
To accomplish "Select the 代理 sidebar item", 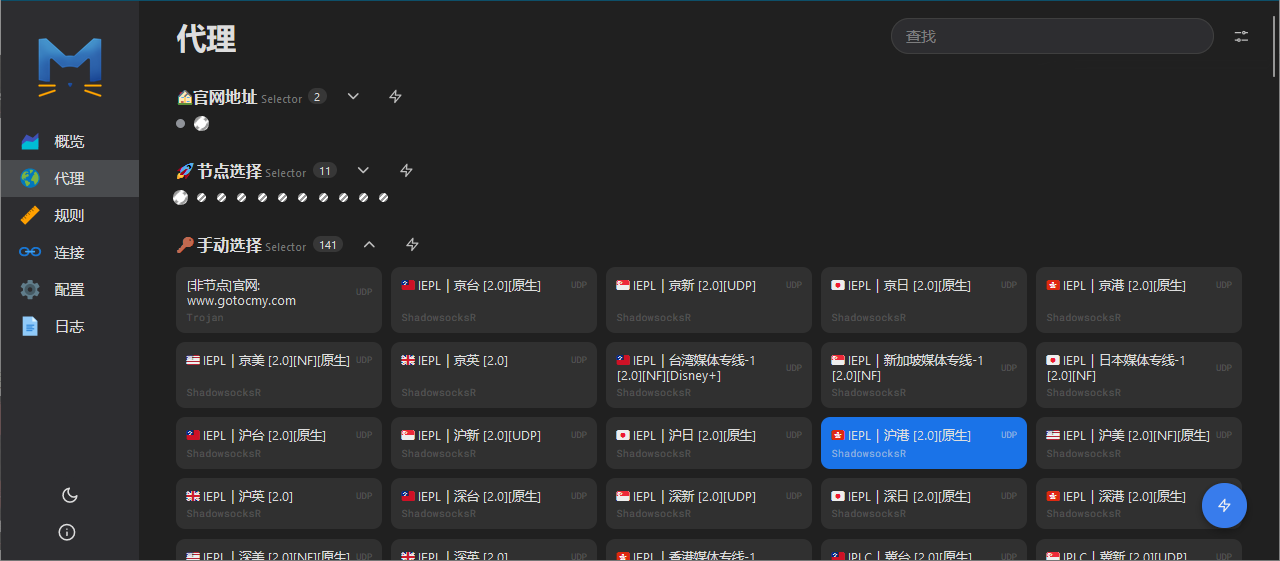I will coord(69,178).
